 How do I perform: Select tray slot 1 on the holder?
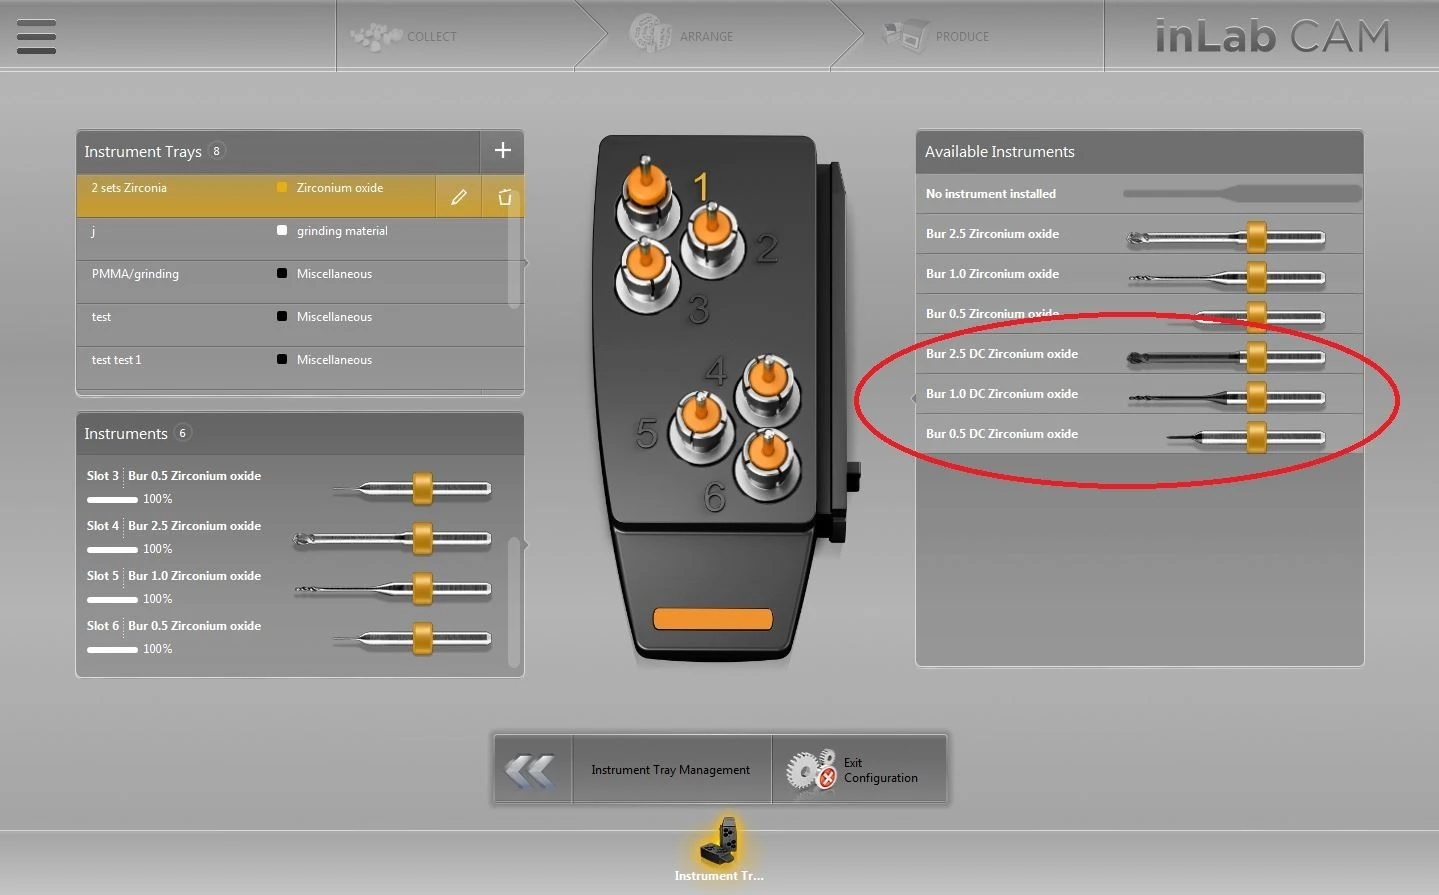(x=646, y=199)
